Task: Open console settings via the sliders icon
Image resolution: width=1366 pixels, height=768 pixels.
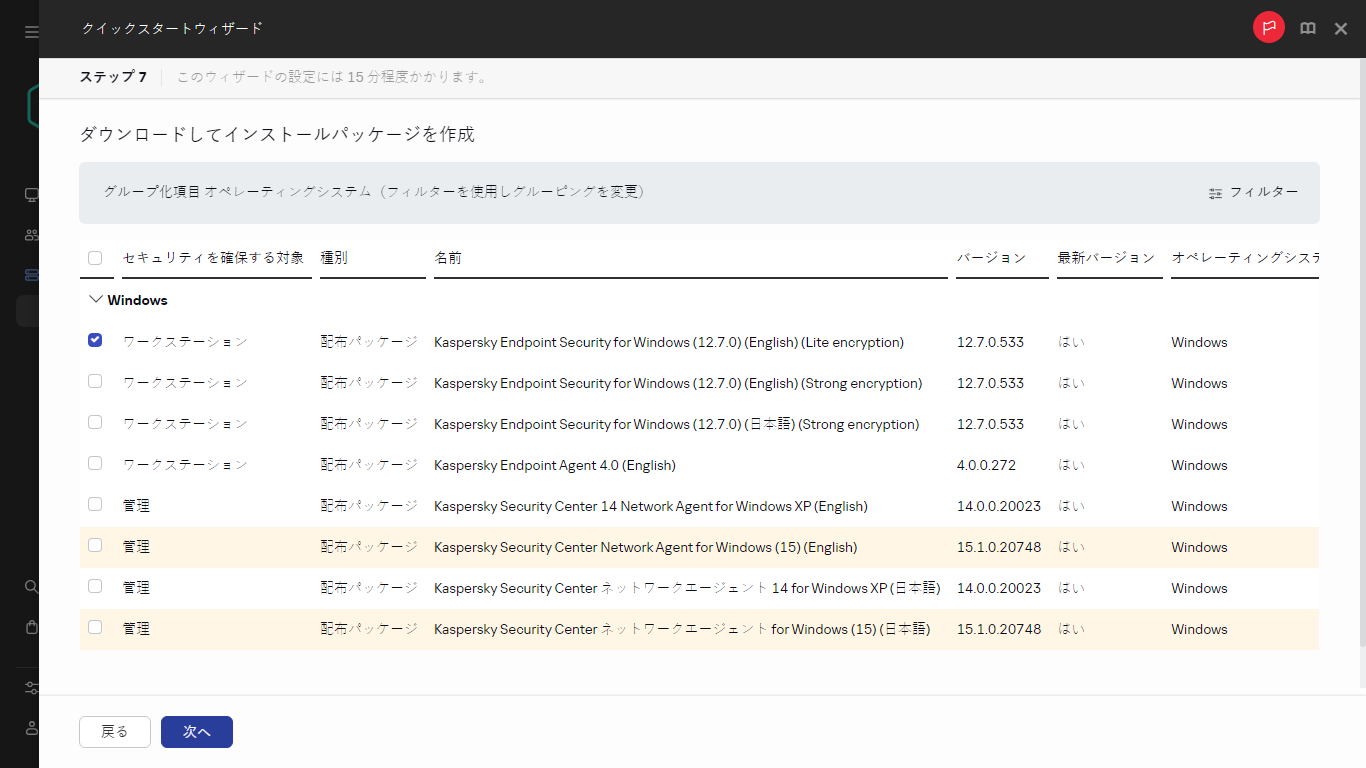Action: pyautogui.click(x=30, y=688)
